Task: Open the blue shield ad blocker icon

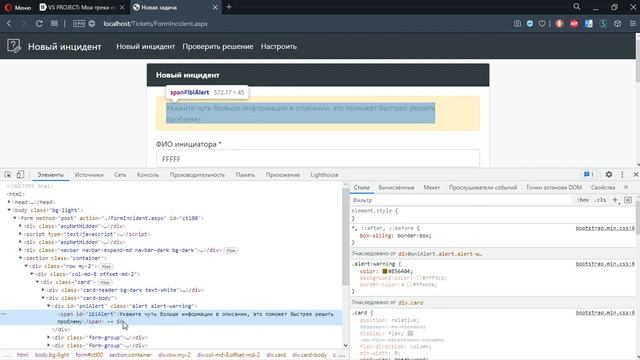Action: pos(530,24)
